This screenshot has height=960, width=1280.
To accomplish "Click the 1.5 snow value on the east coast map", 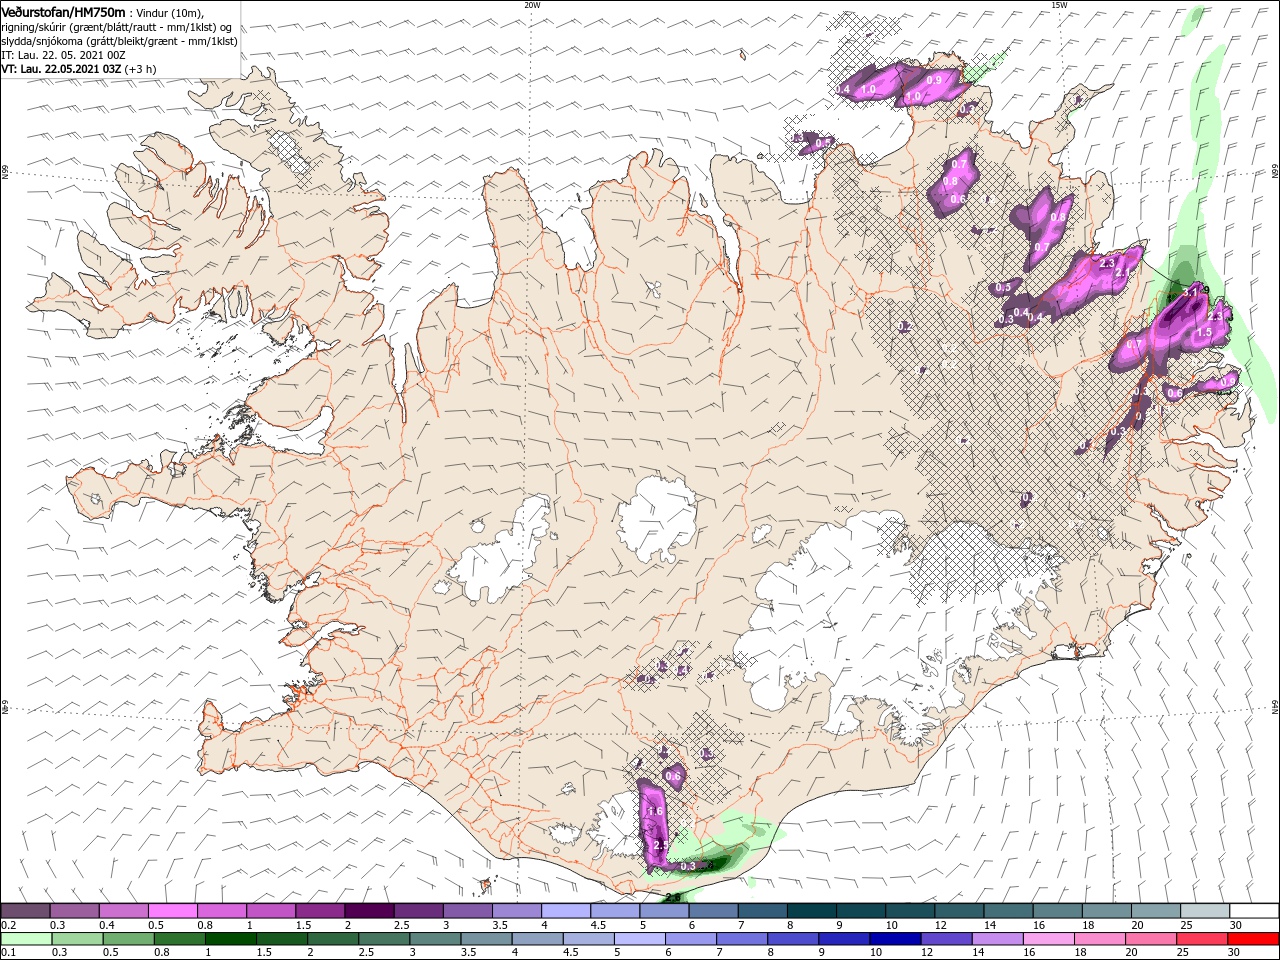I will [x=1205, y=332].
